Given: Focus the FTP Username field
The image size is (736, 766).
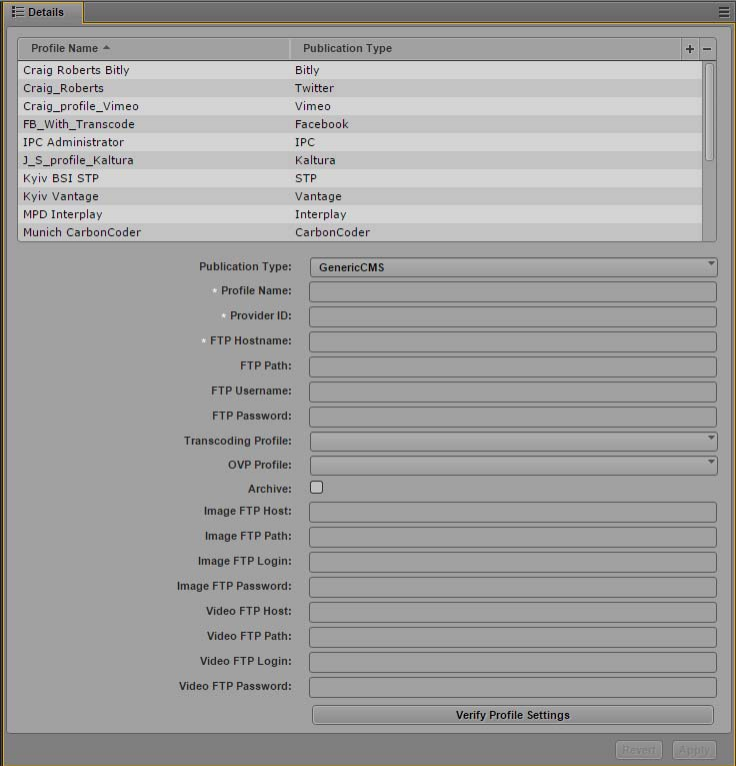Looking at the screenshot, I should tap(513, 392).
